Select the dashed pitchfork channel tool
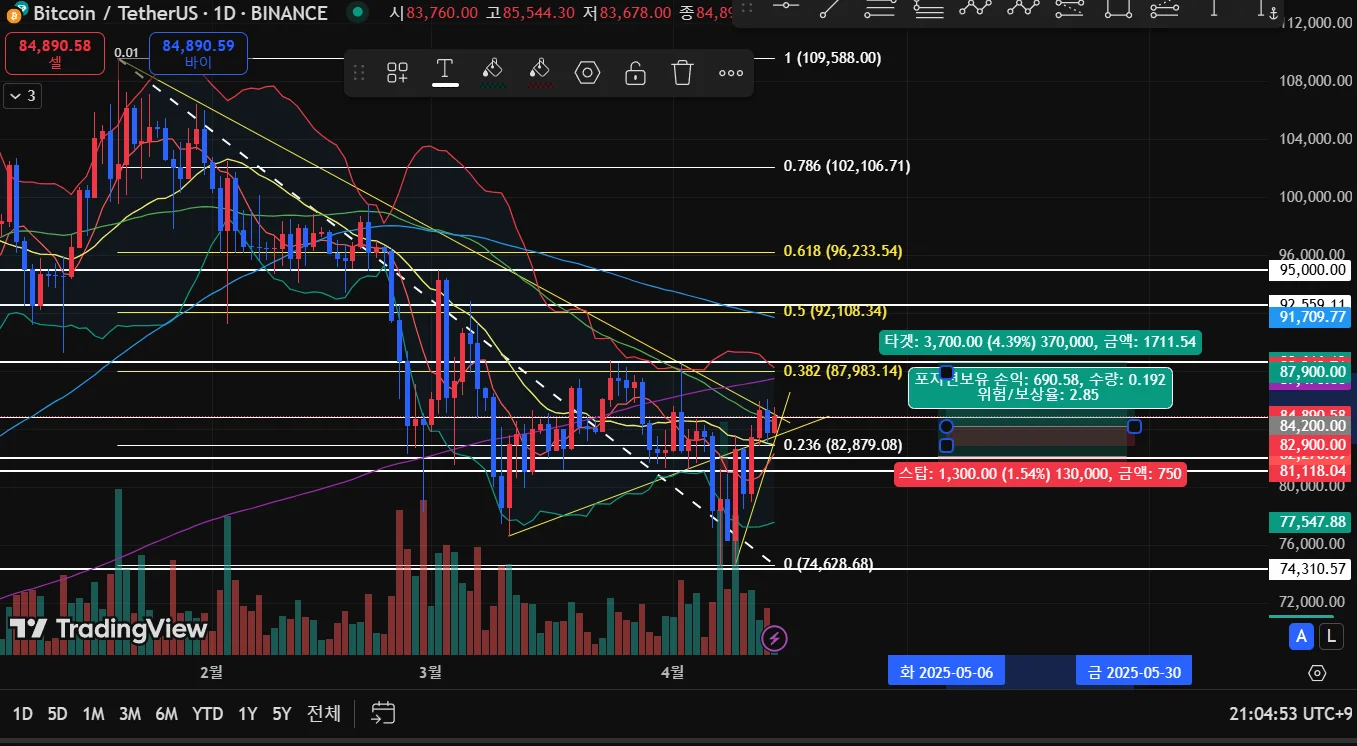The image size is (1357, 746). coord(1070,7)
